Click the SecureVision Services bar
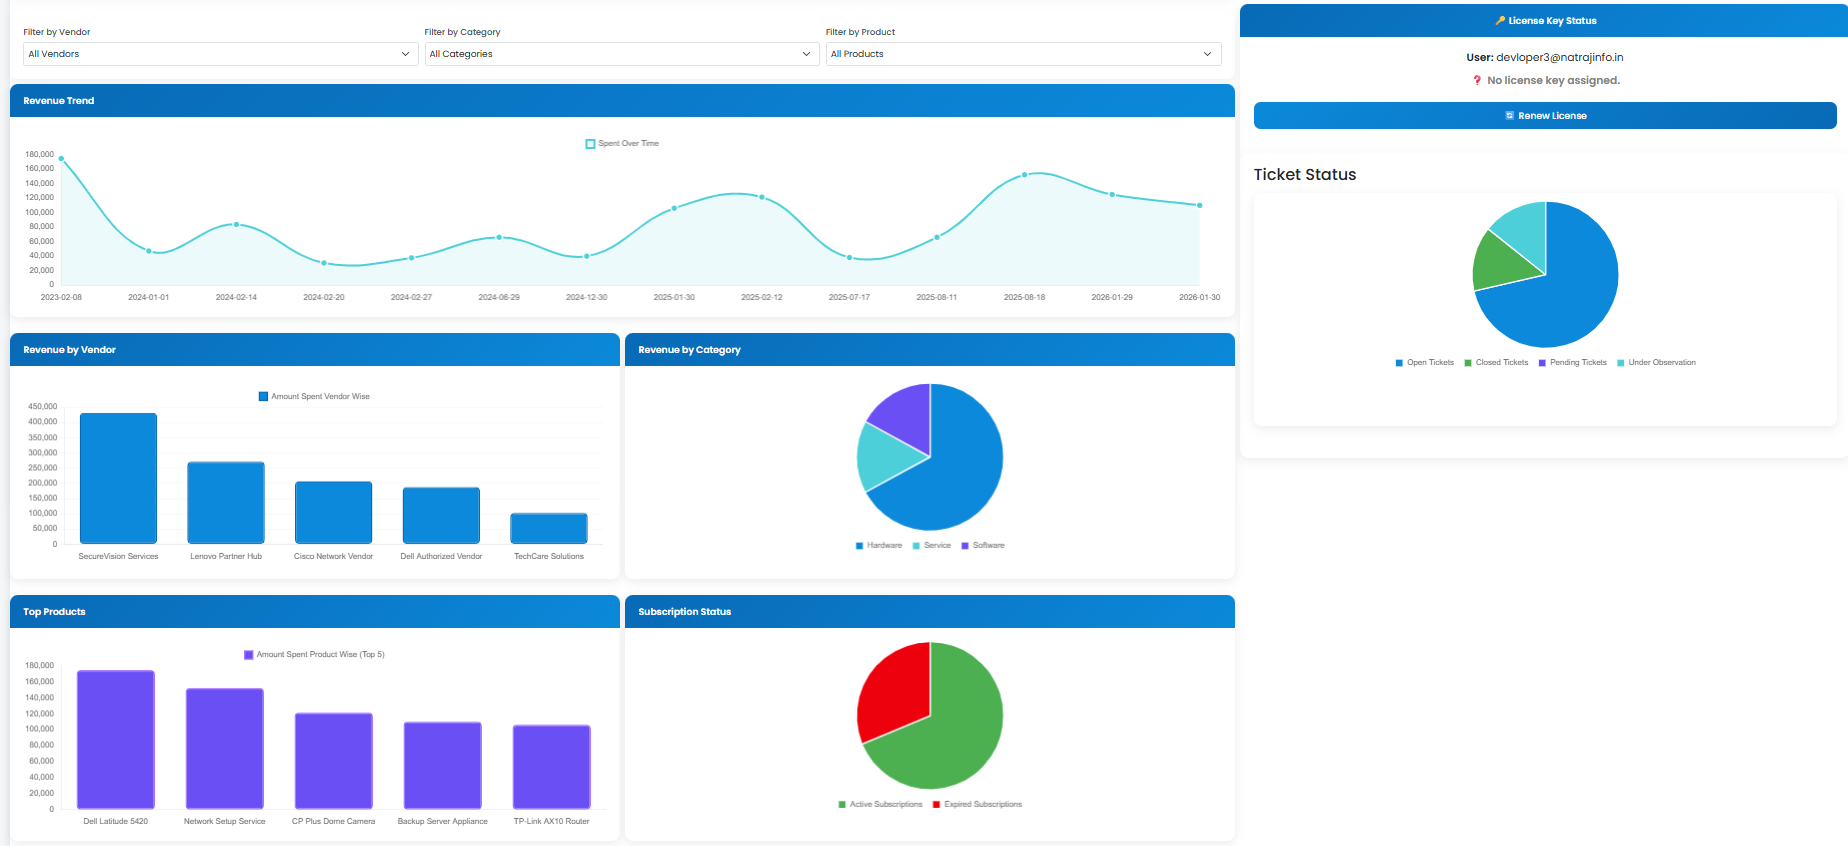Screen dimensions: 1848x846 click(x=118, y=479)
